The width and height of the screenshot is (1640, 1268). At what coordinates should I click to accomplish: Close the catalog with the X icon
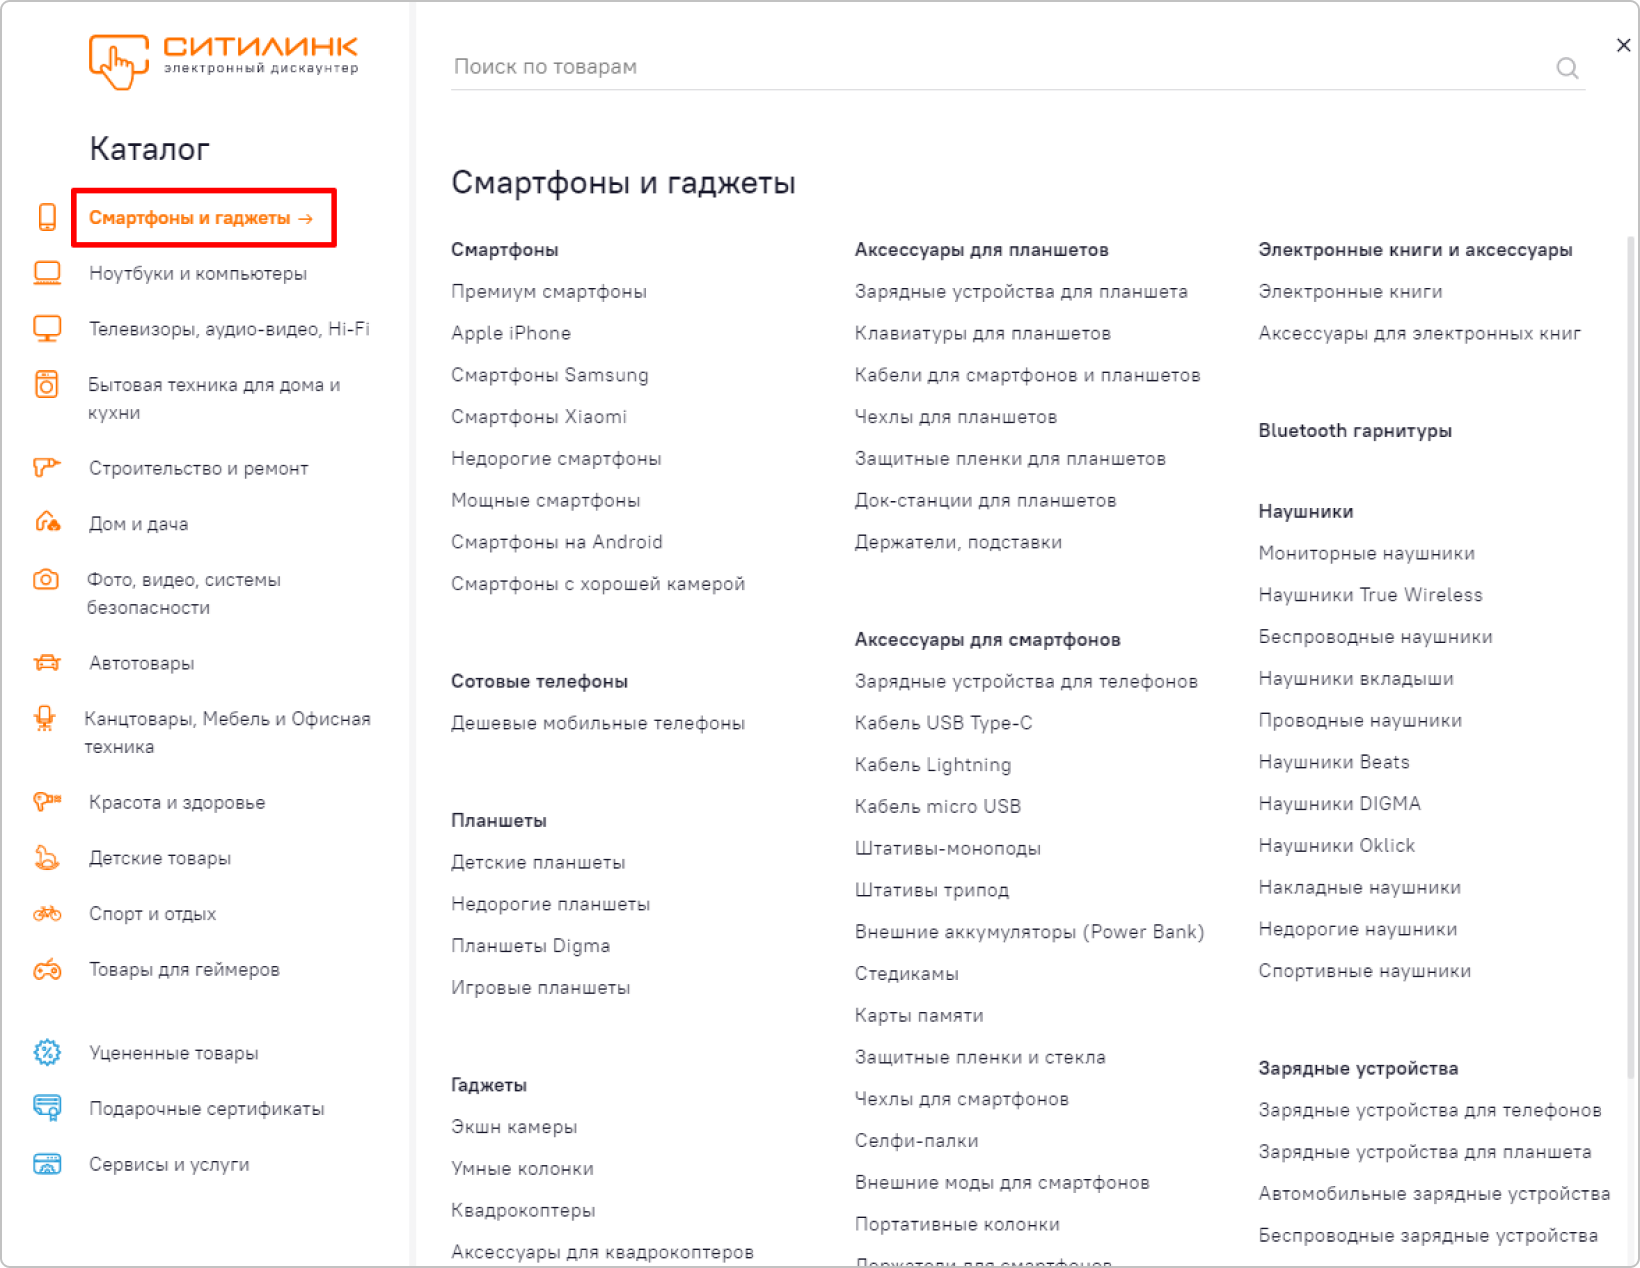click(x=1623, y=45)
